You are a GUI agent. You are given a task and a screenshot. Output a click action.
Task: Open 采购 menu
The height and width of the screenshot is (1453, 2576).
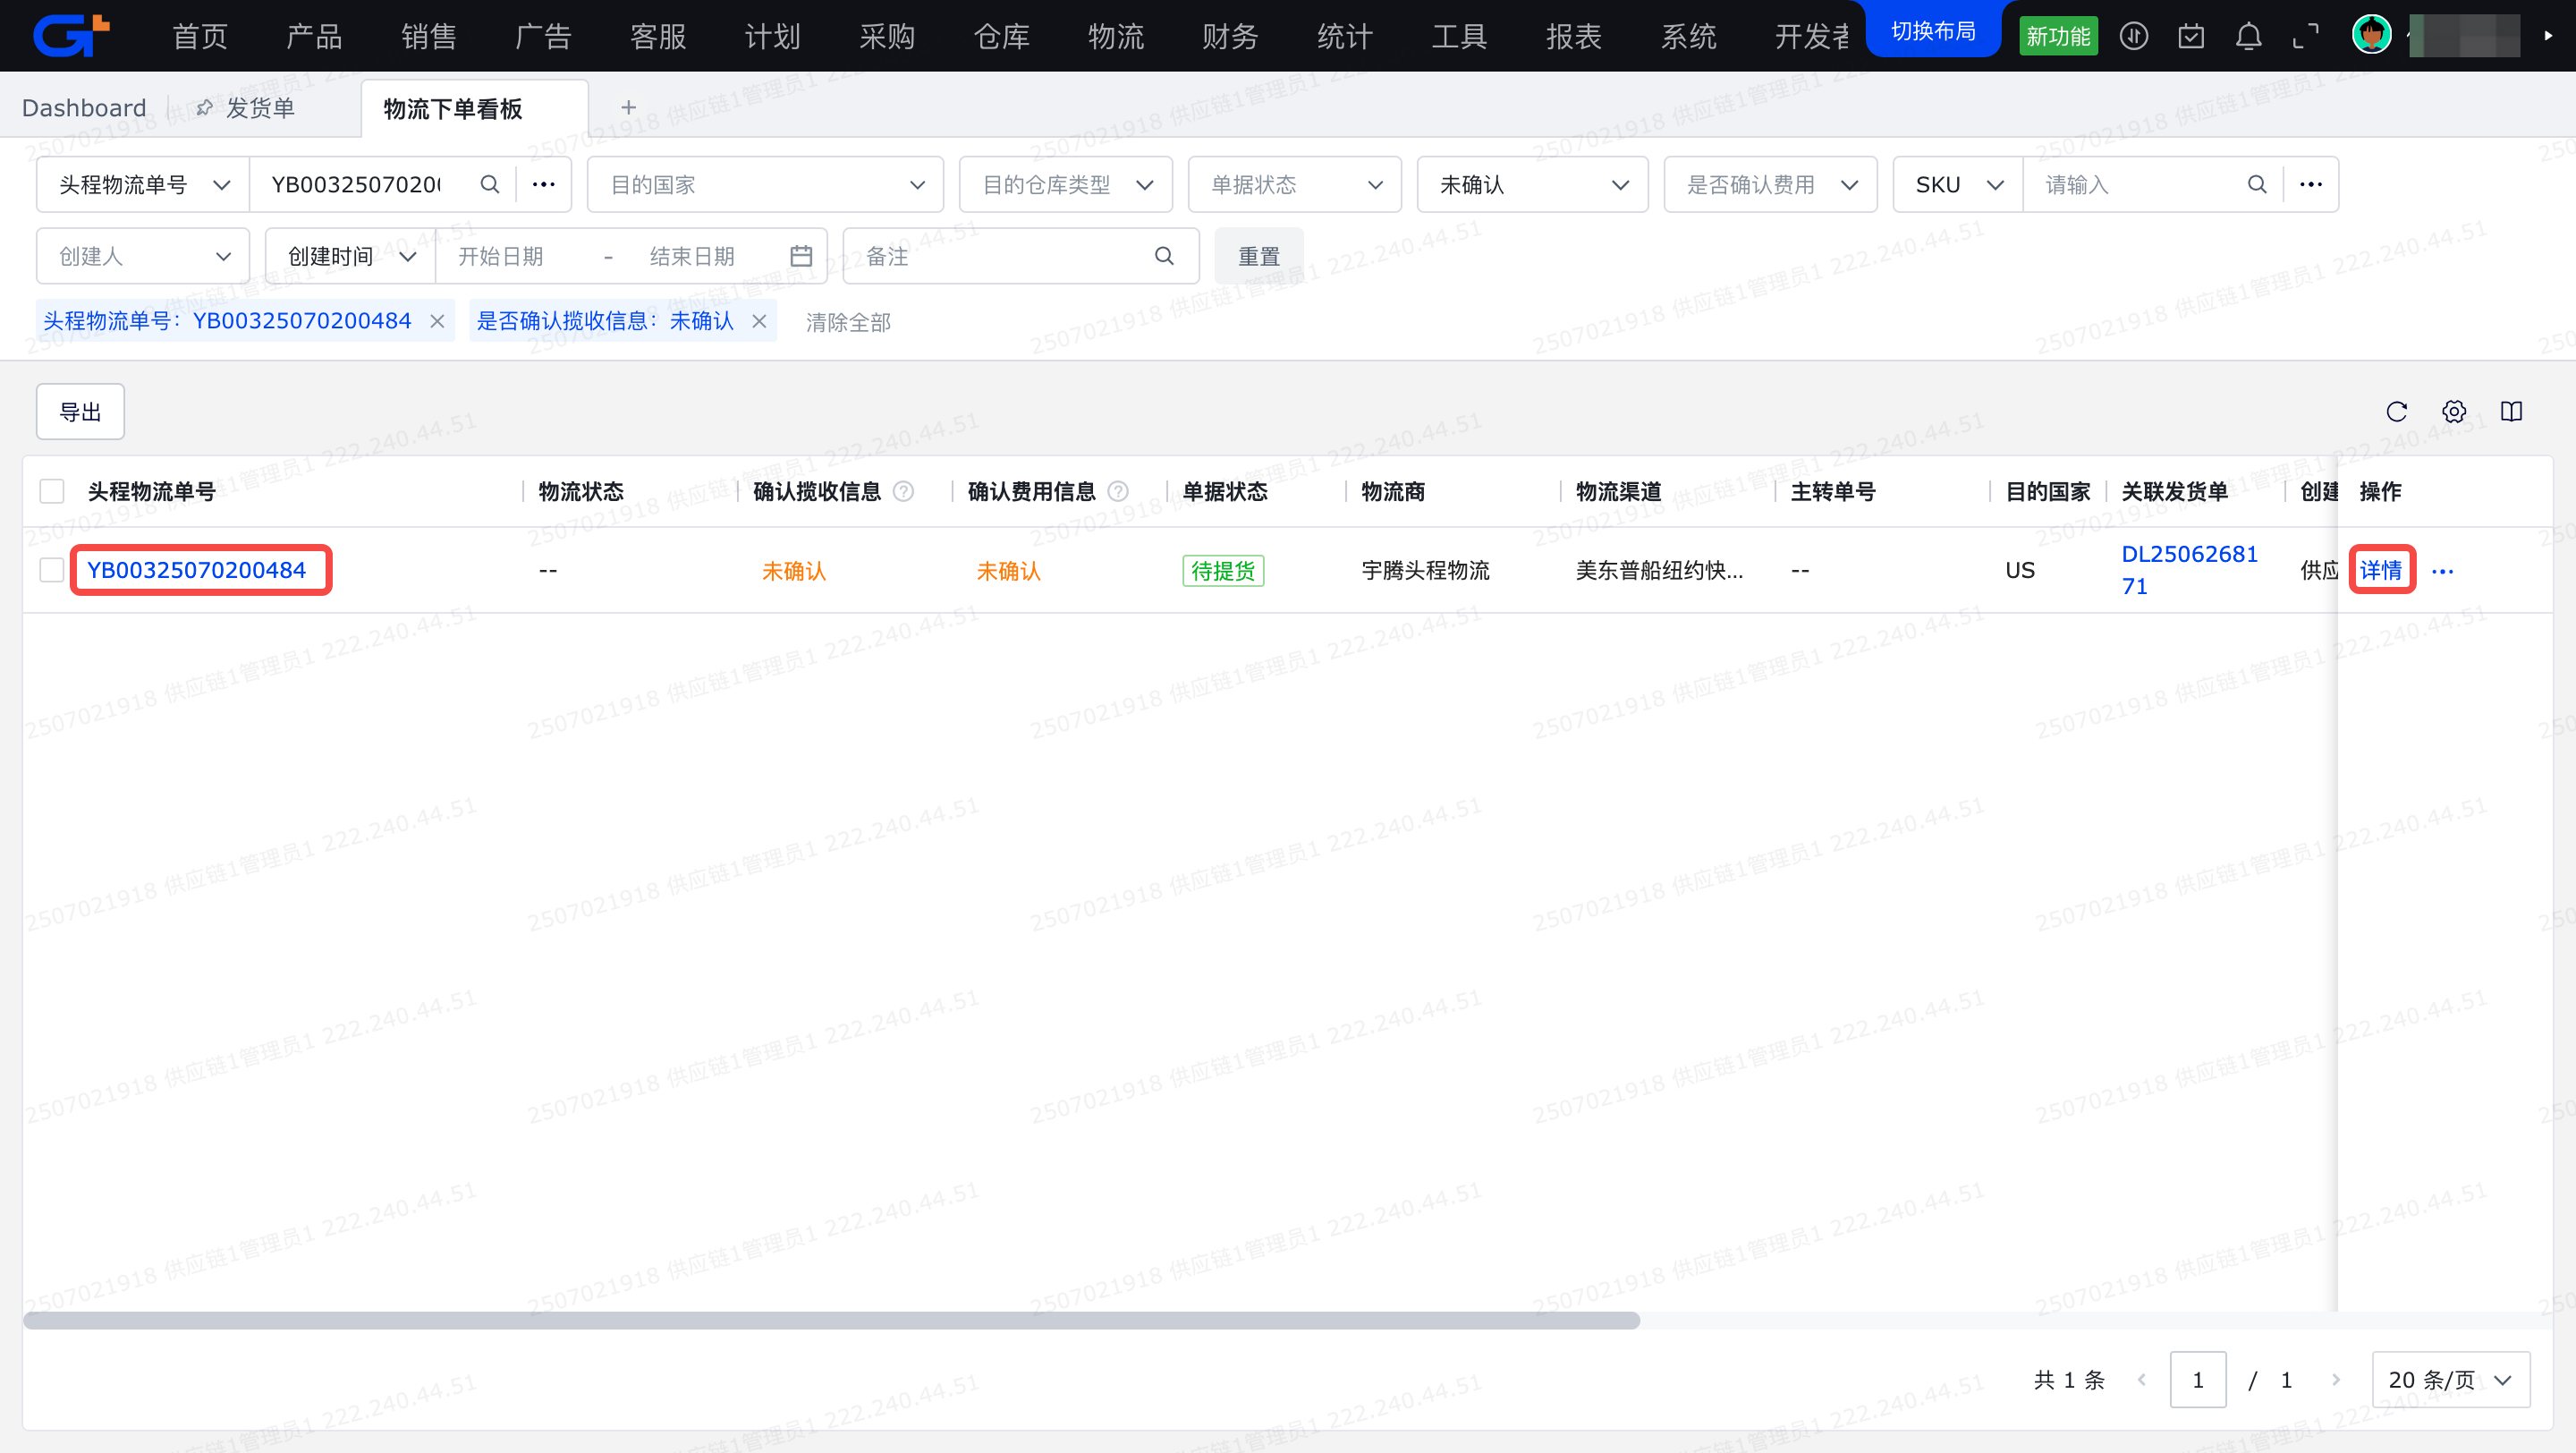pos(887,36)
